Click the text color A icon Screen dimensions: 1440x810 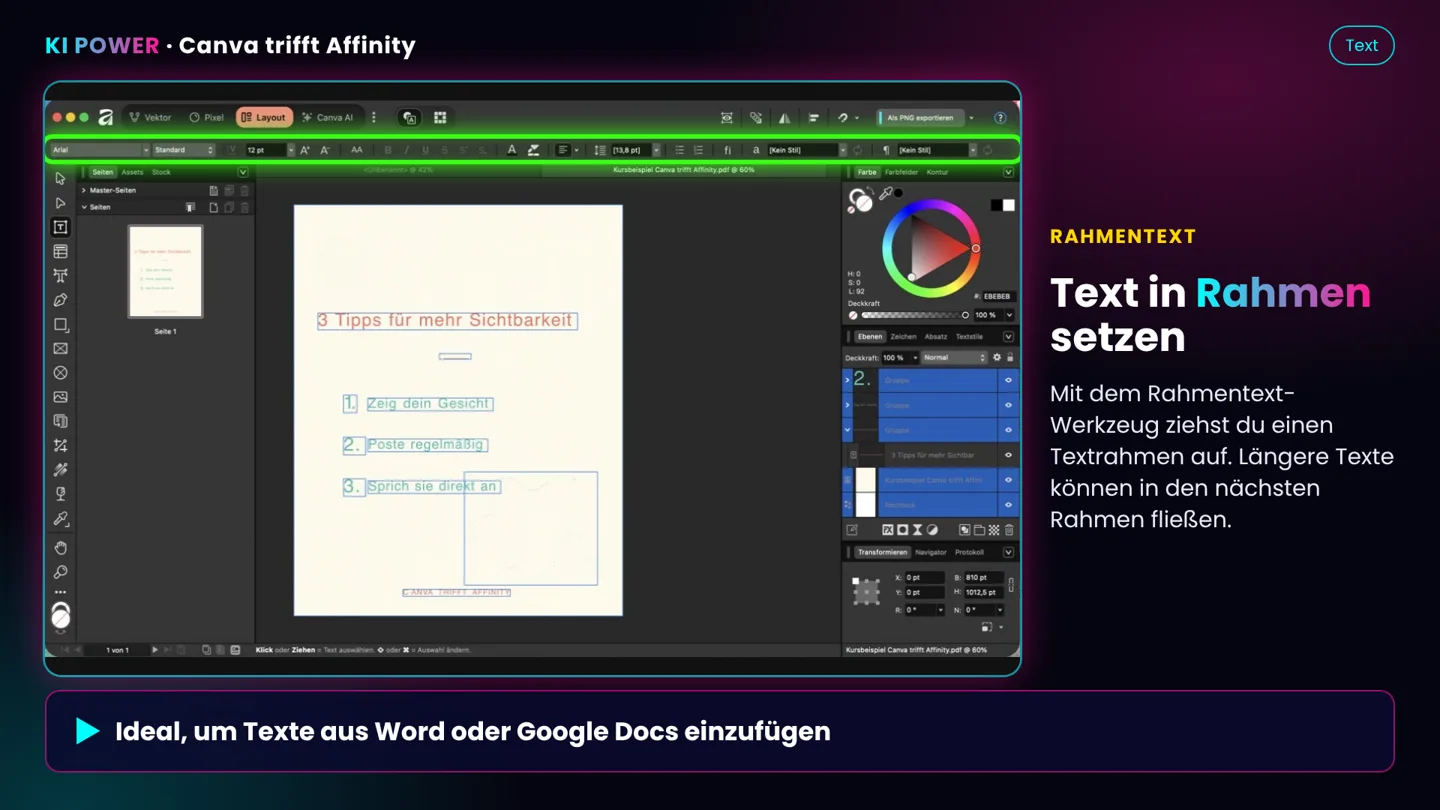[511, 150]
